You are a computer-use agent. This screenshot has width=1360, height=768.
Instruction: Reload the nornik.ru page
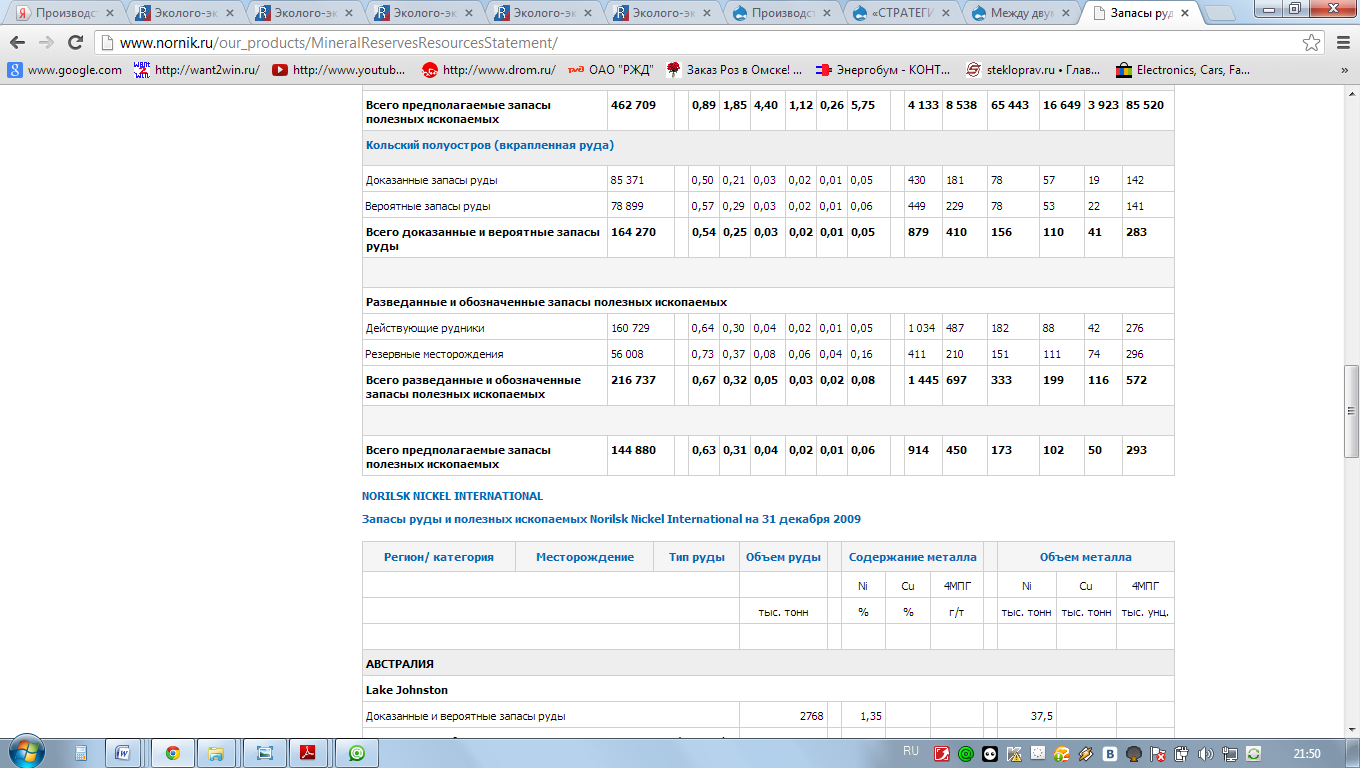coord(75,43)
